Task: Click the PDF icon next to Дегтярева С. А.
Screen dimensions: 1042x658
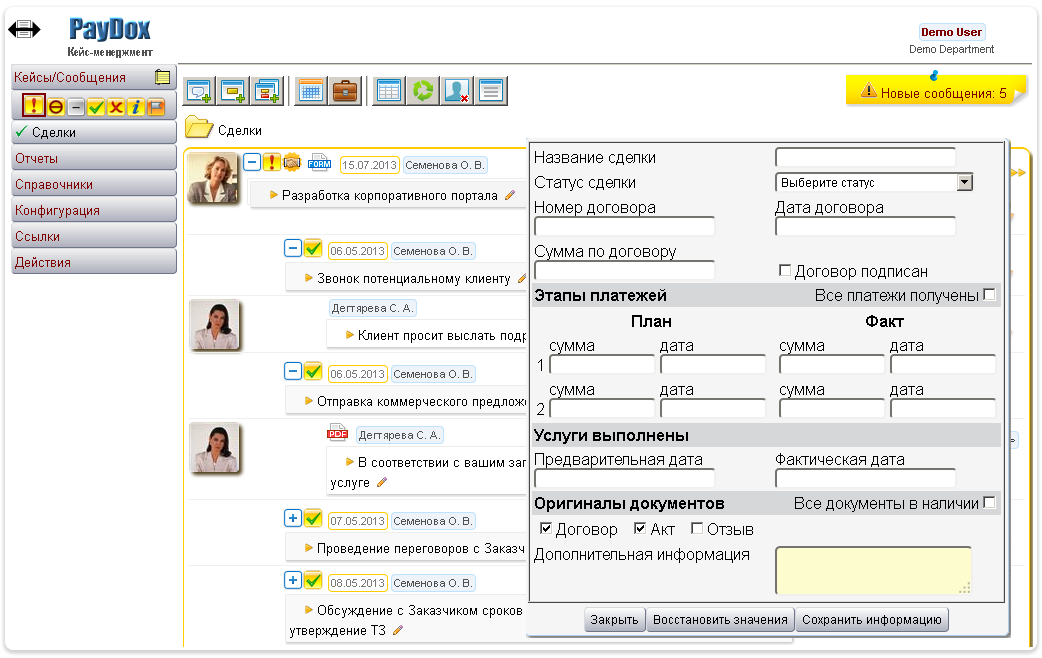Action: coord(337,433)
